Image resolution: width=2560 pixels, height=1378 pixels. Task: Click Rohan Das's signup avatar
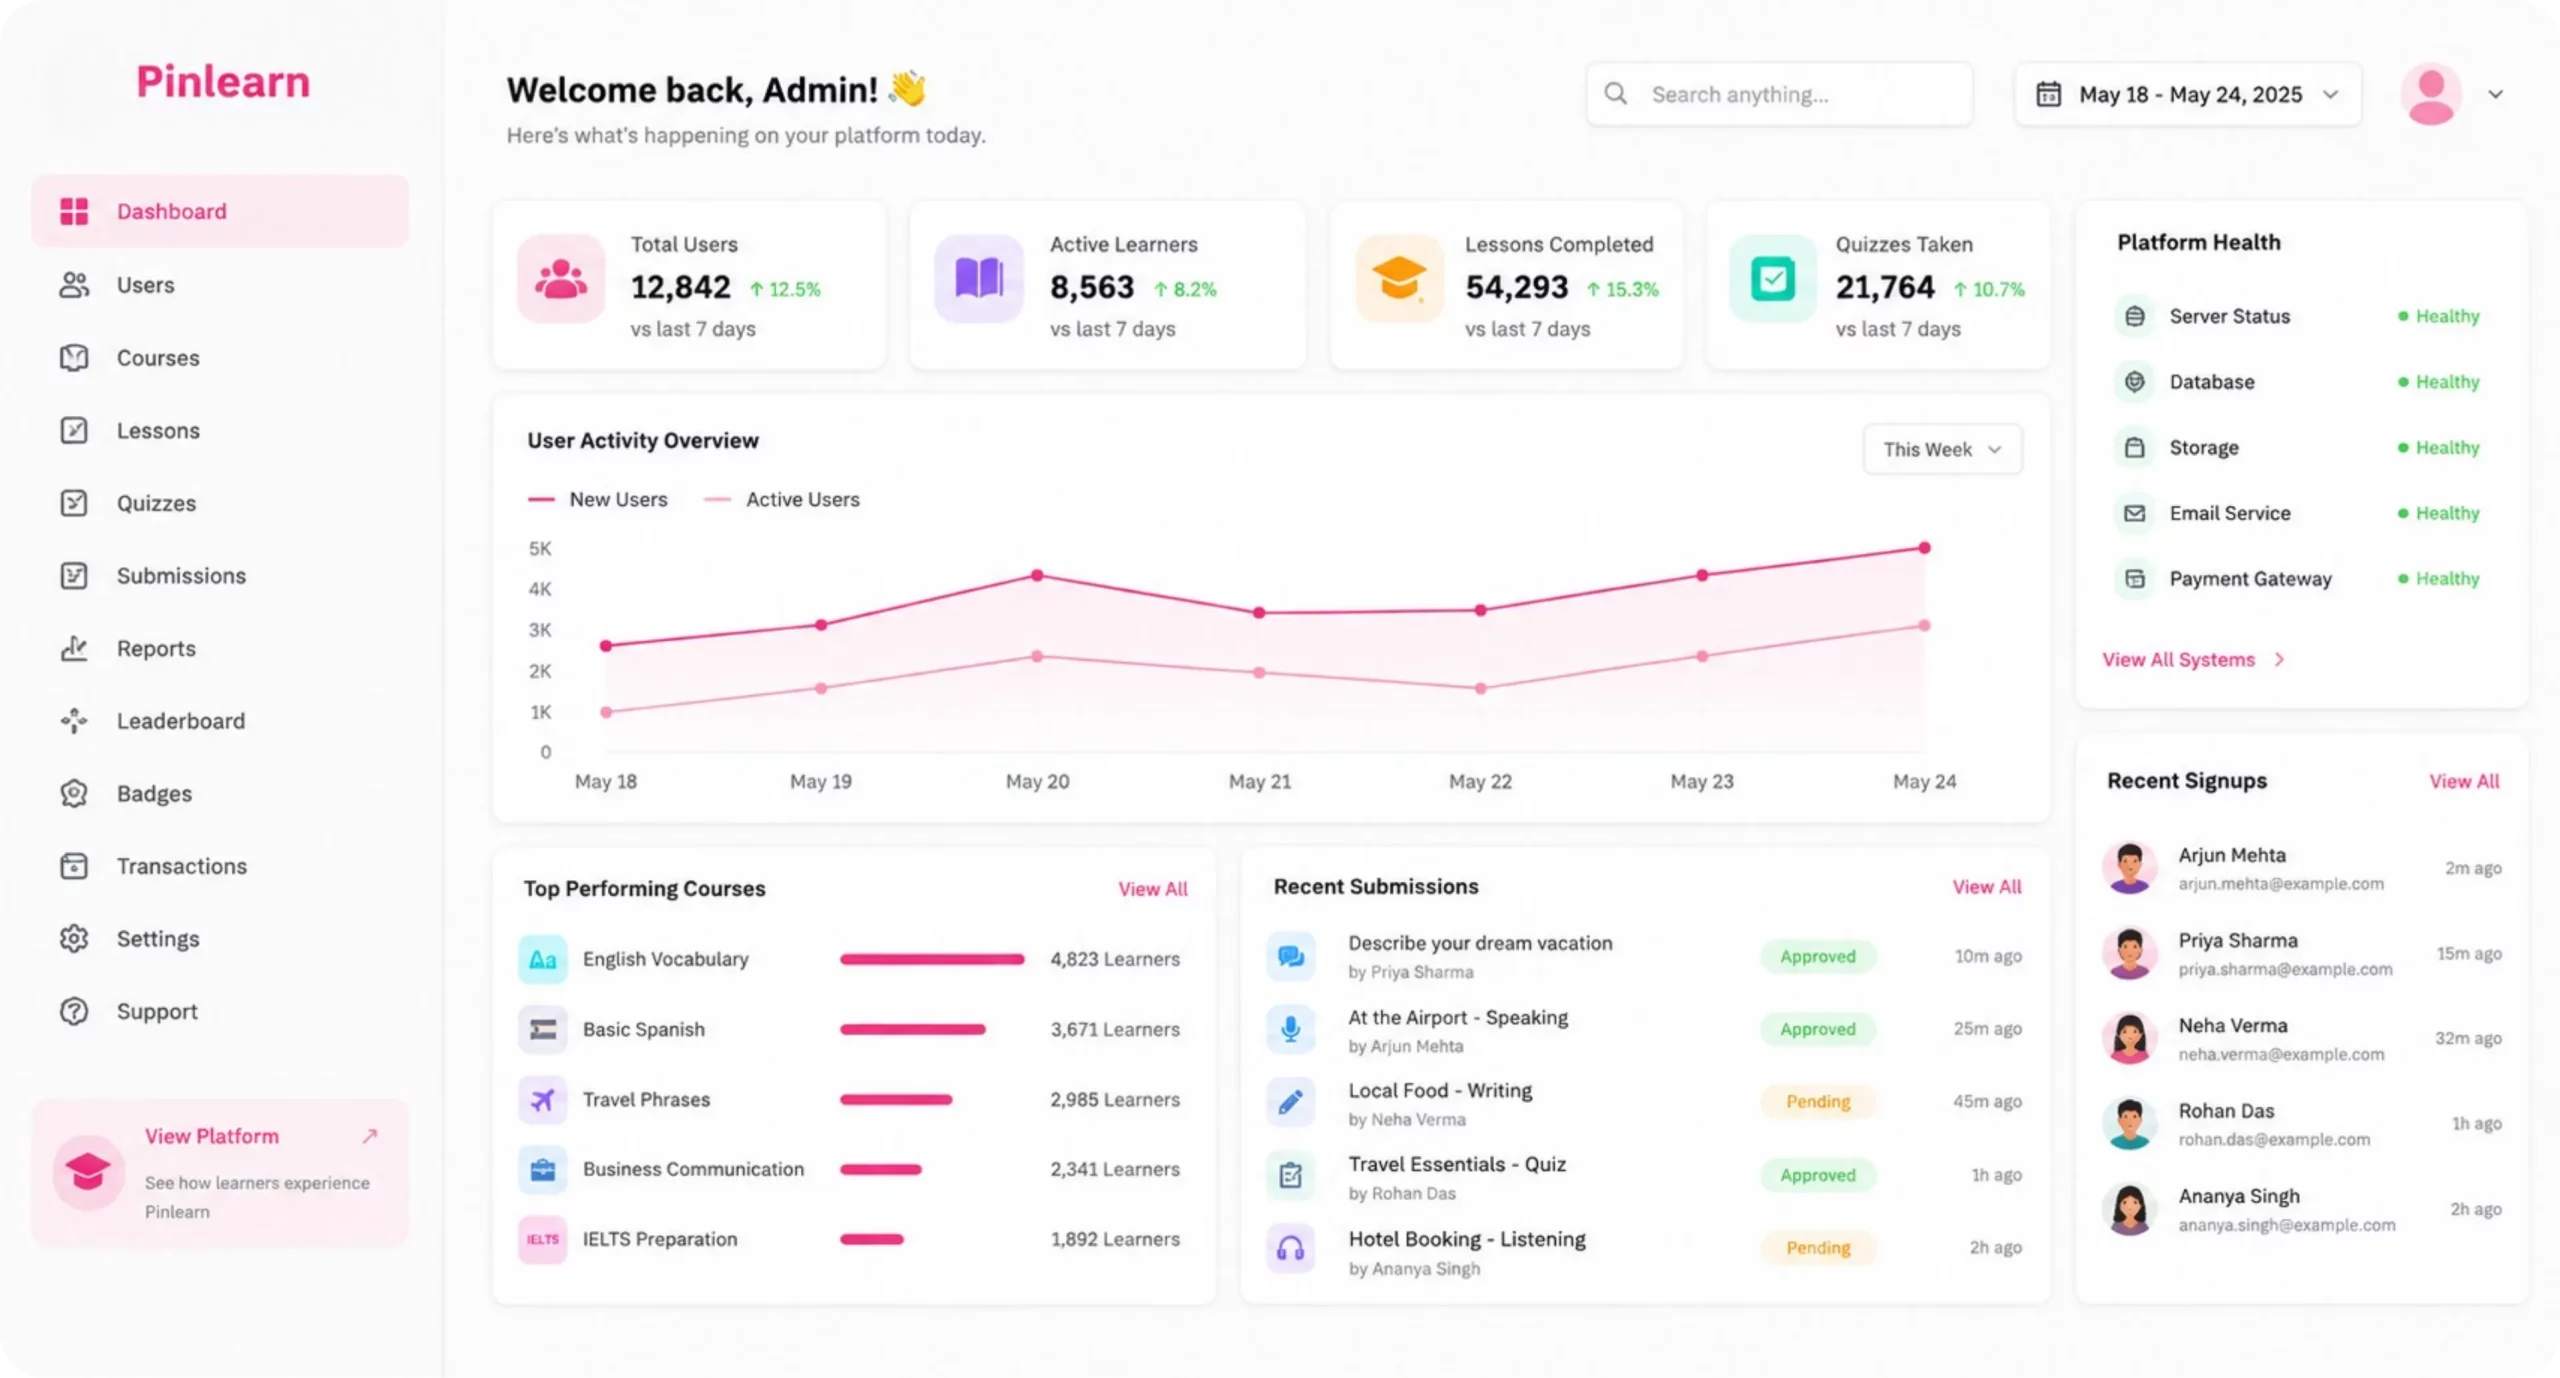click(x=2129, y=1124)
